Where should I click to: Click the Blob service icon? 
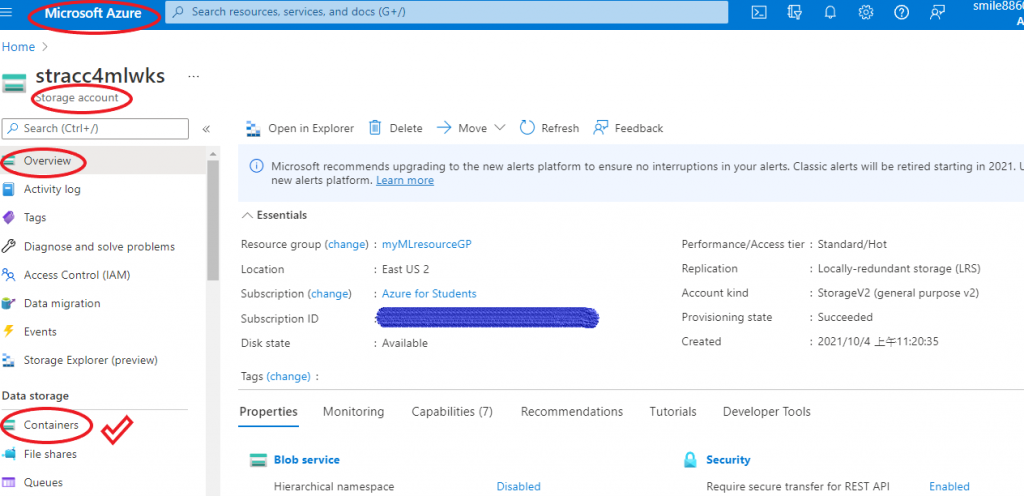tap(260, 460)
